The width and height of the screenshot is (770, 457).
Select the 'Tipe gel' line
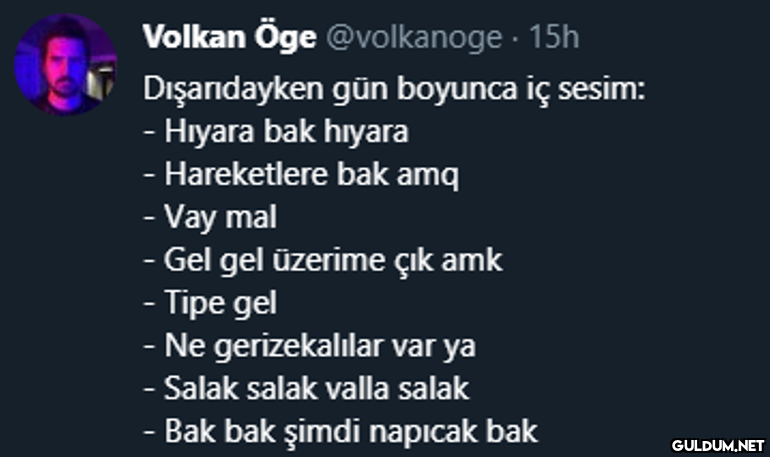coord(210,303)
